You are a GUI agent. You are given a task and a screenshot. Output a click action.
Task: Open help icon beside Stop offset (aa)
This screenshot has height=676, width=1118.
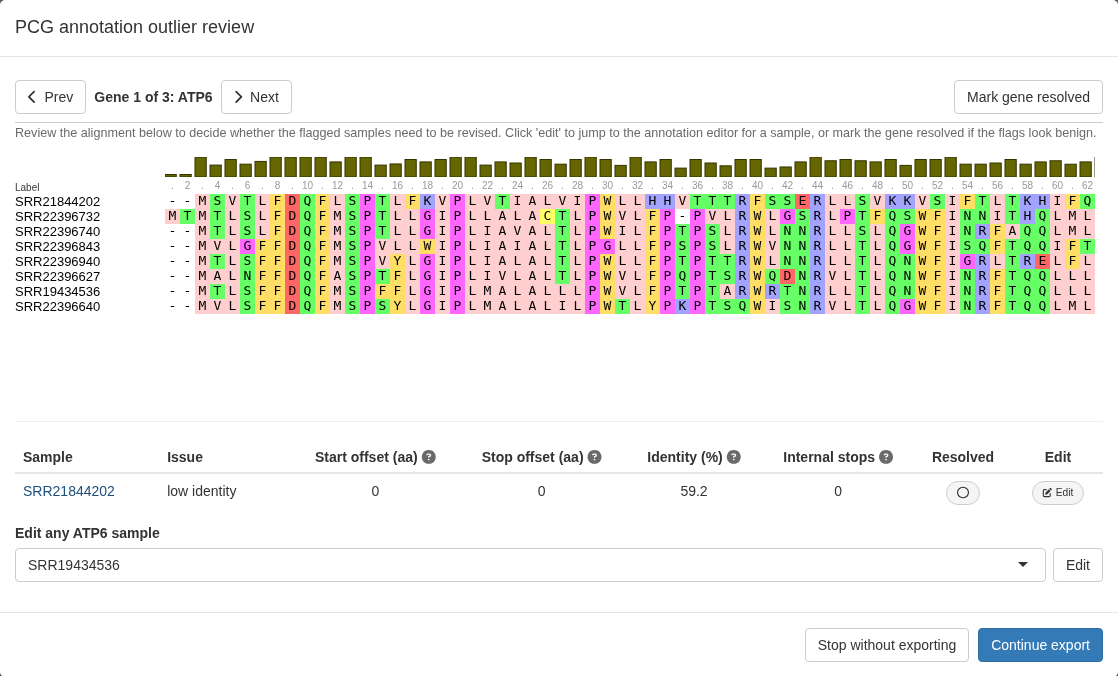[594, 457]
